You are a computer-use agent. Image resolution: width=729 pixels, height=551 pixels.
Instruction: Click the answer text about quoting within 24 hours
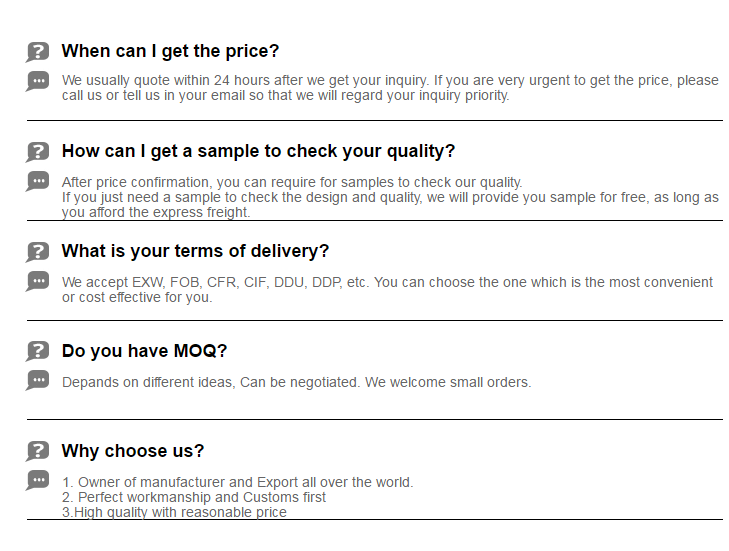pyautogui.click(x=390, y=88)
